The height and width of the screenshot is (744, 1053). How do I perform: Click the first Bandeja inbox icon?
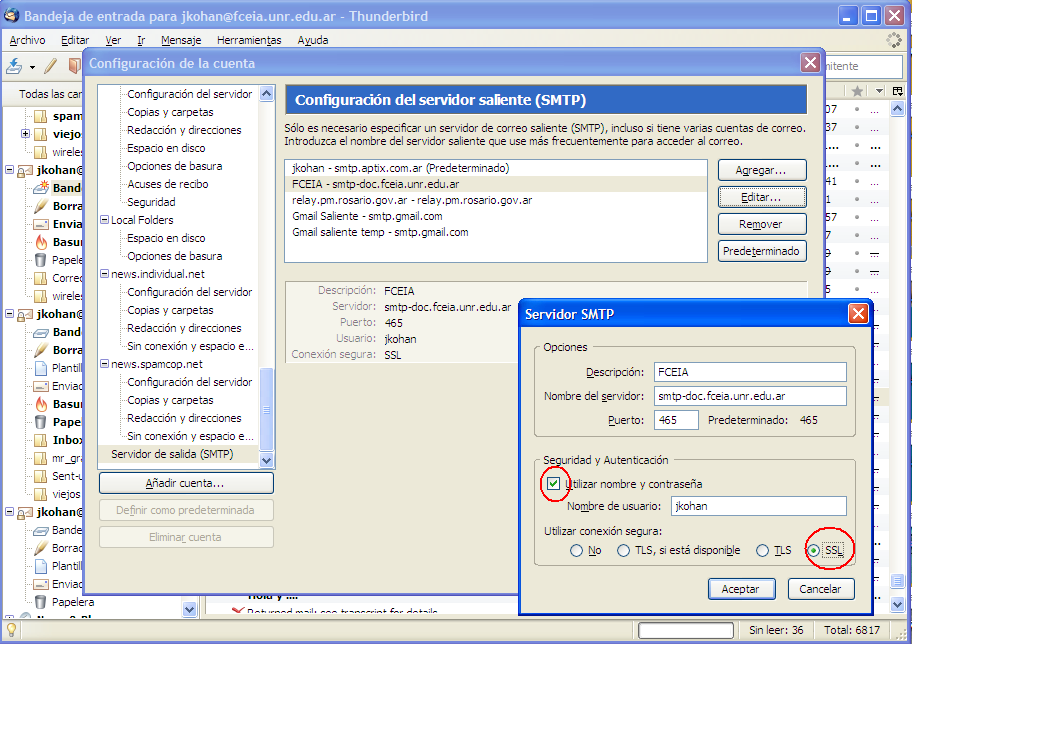[41, 187]
